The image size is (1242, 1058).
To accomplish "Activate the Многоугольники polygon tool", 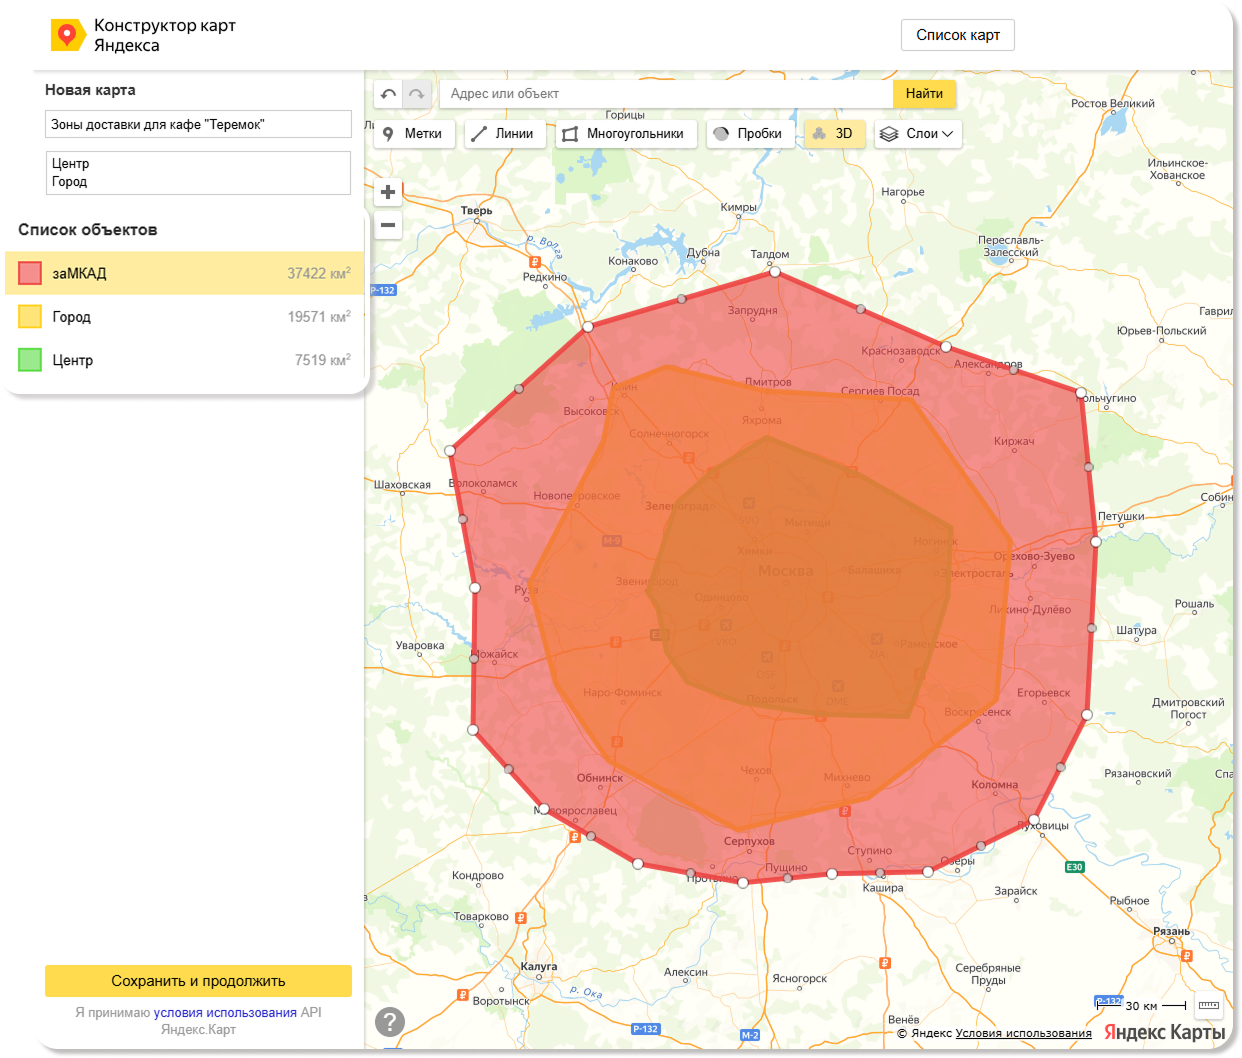I will (625, 134).
